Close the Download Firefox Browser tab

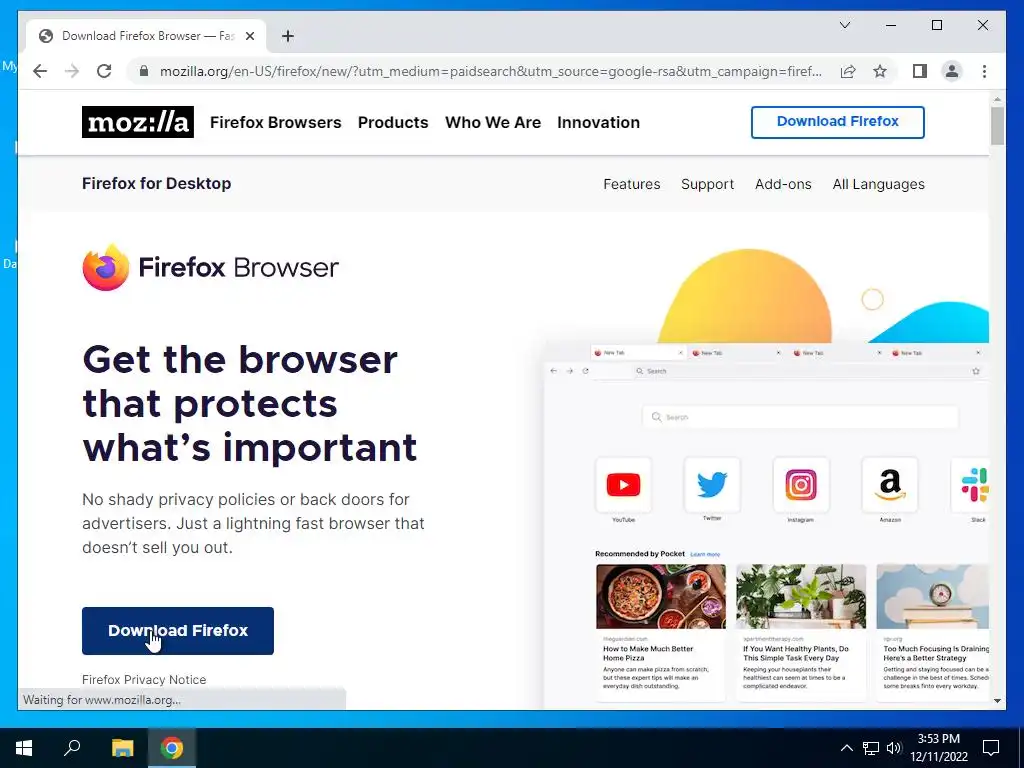click(x=250, y=36)
